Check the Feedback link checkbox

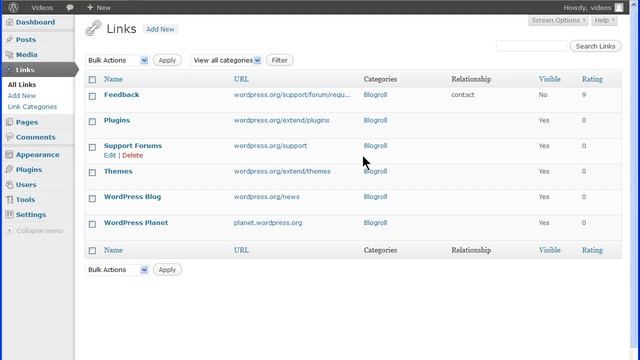coord(92,96)
